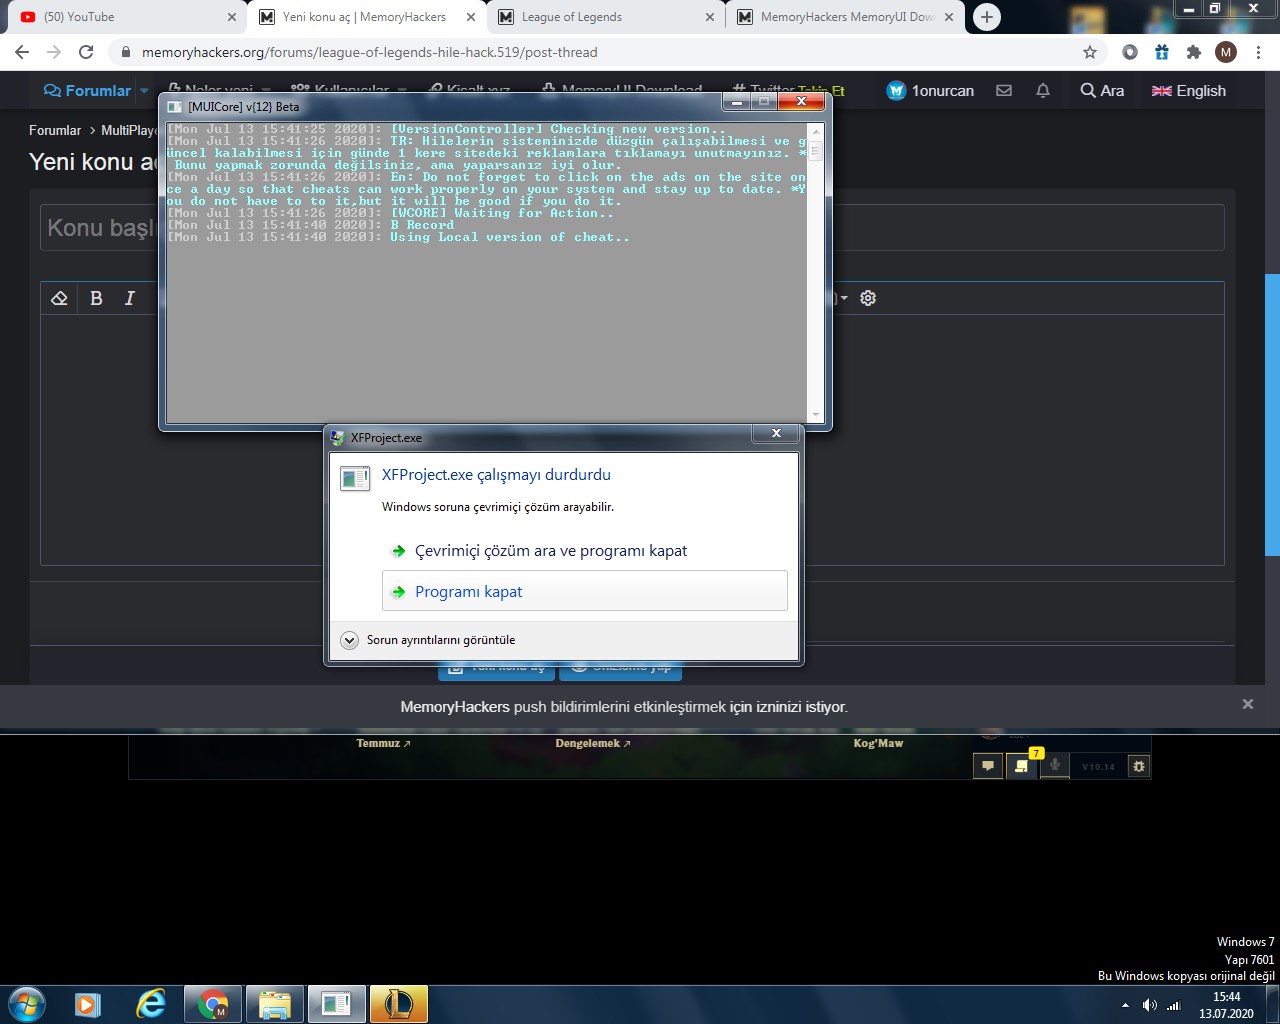Apply Bold in the forum editor
Viewport: 1280px width, 1024px height.
point(96,298)
